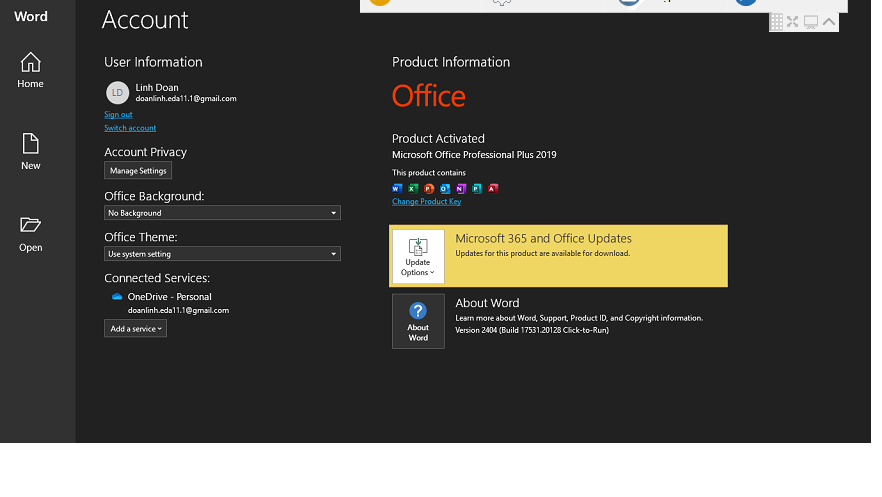Click the grid icon in floating toolbar
The height and width of the screenshot is (497, 882).
coord(776,22)
